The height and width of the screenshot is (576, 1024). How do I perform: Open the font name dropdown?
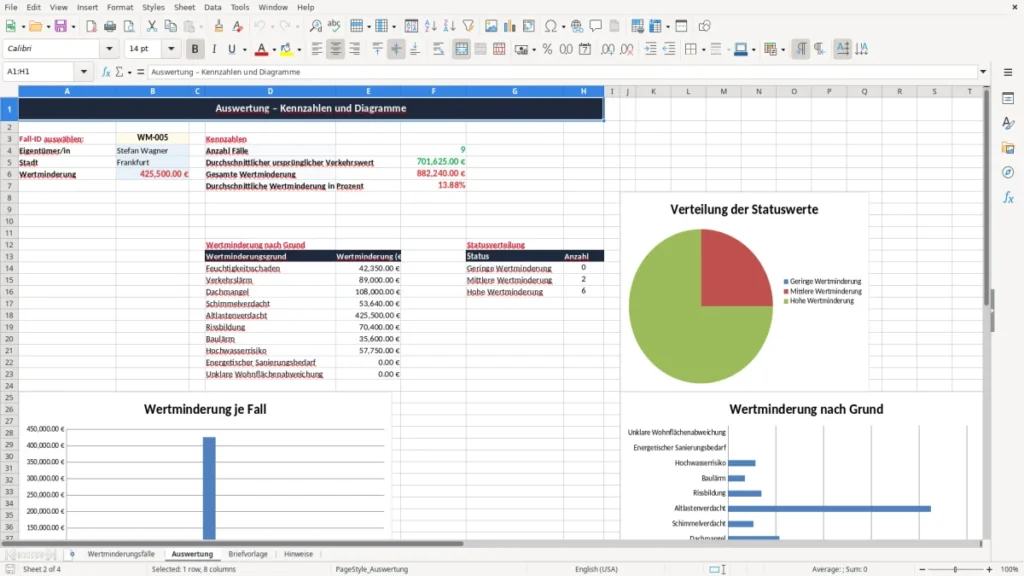[x=109, y=48]
